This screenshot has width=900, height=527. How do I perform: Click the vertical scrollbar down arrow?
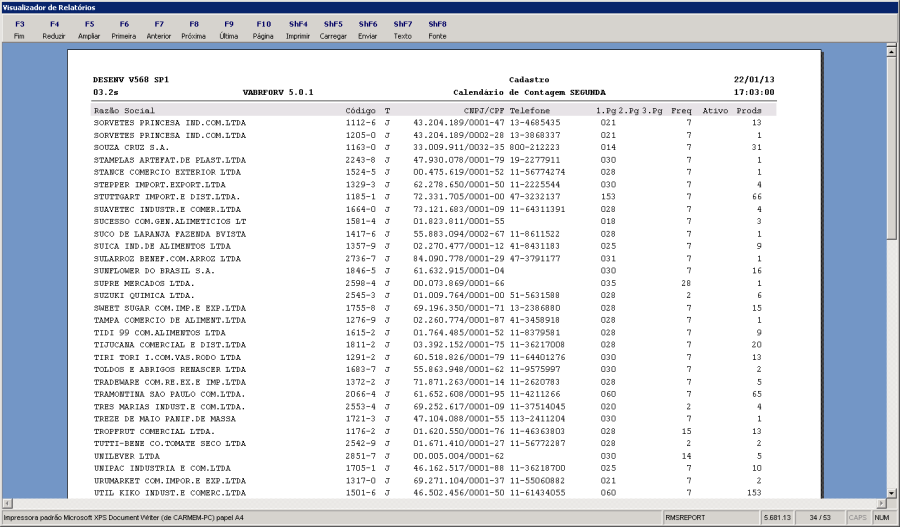pos(891,493)
